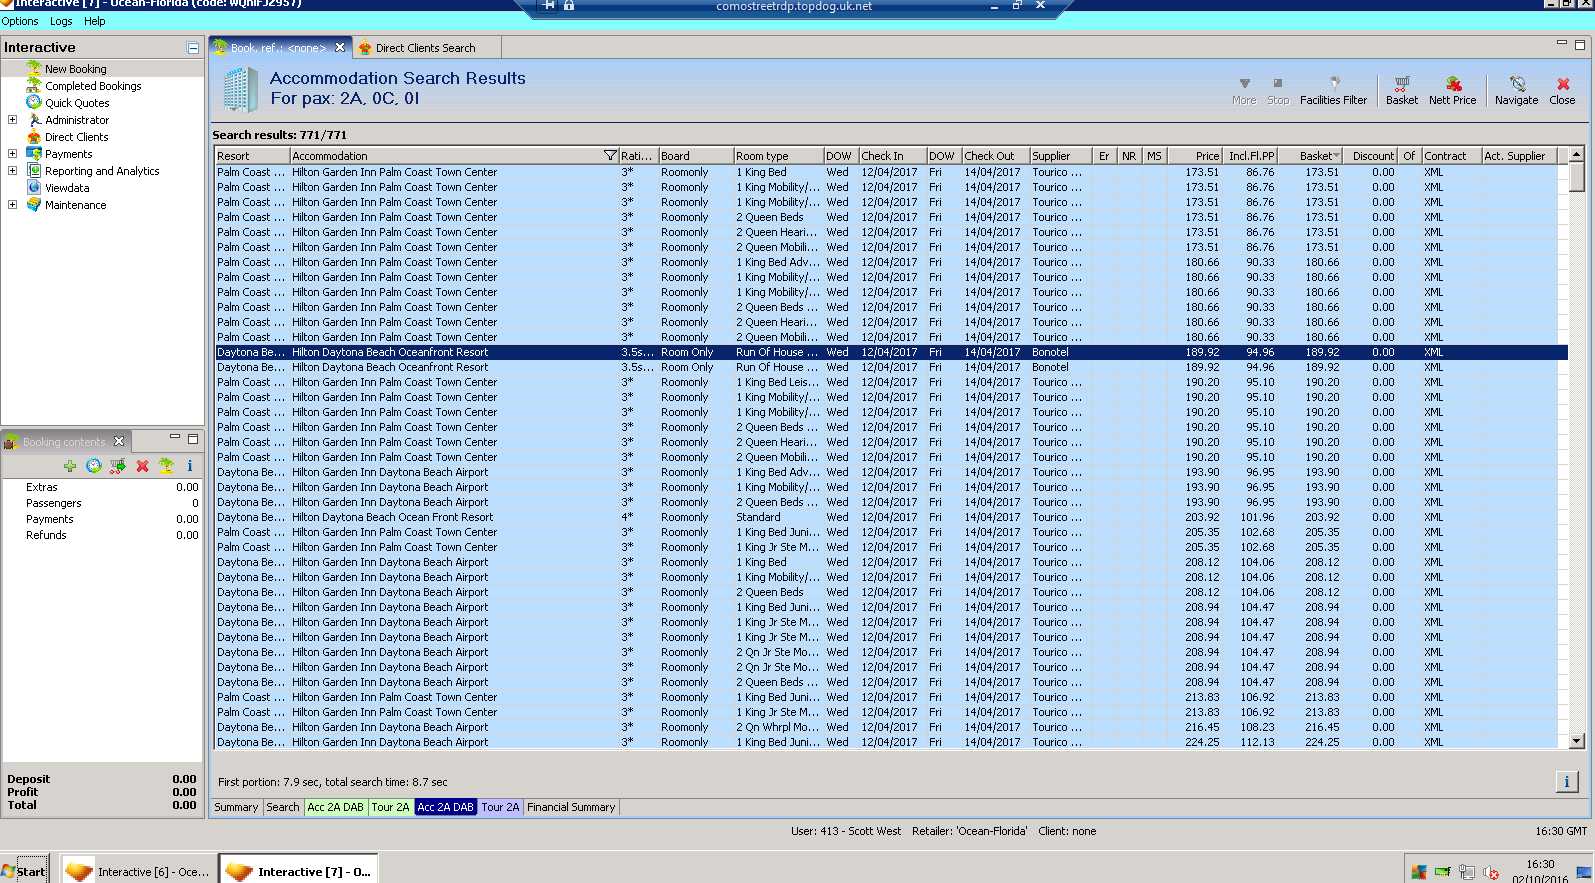Image resolution: width=1595 pixels, height=883 pixels.
Task: Select Direct Clients in the navigation tree
Action: point(76,137)
